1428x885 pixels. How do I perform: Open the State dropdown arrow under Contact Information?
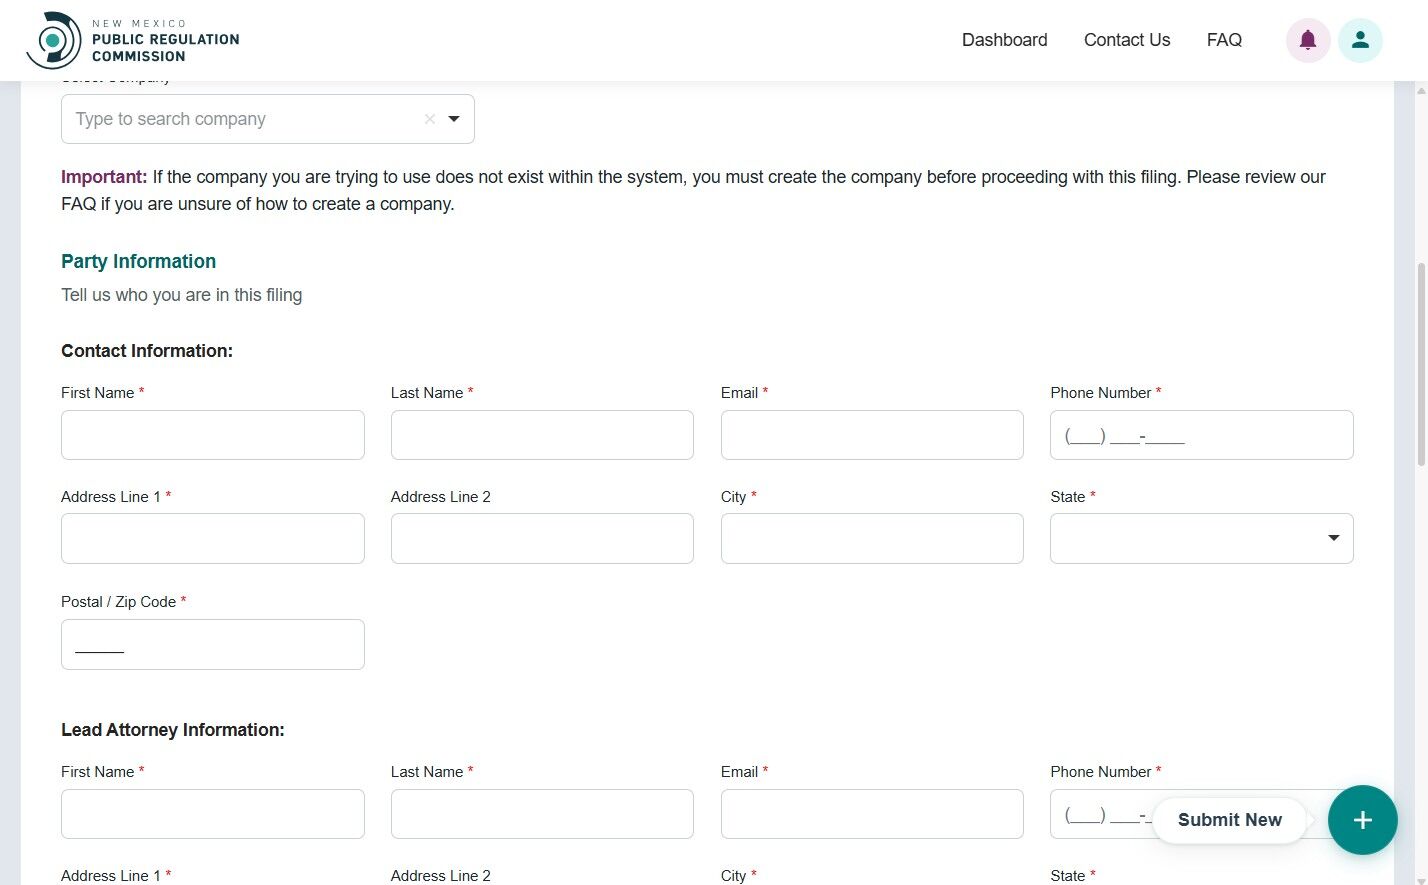coord(1332,537)
